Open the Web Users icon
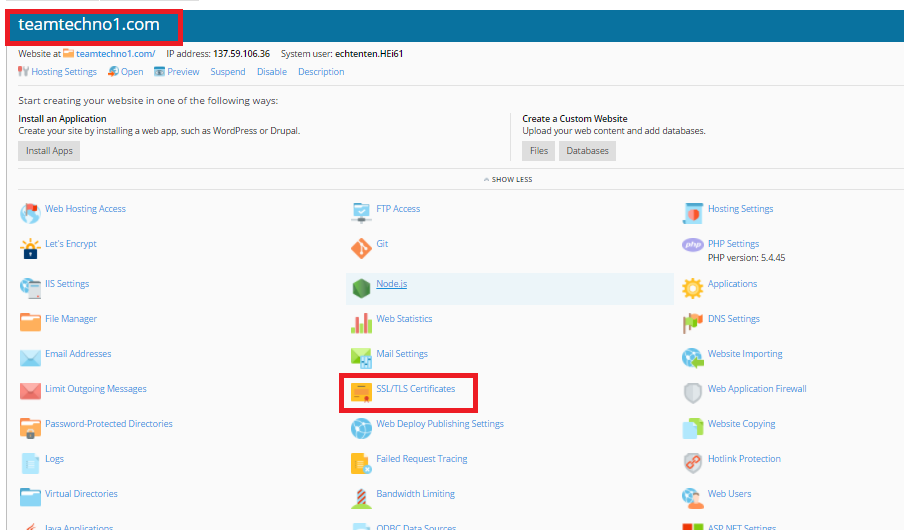This screenshot has height=530, width=904. pyautogui.click(x=693, y=498)
